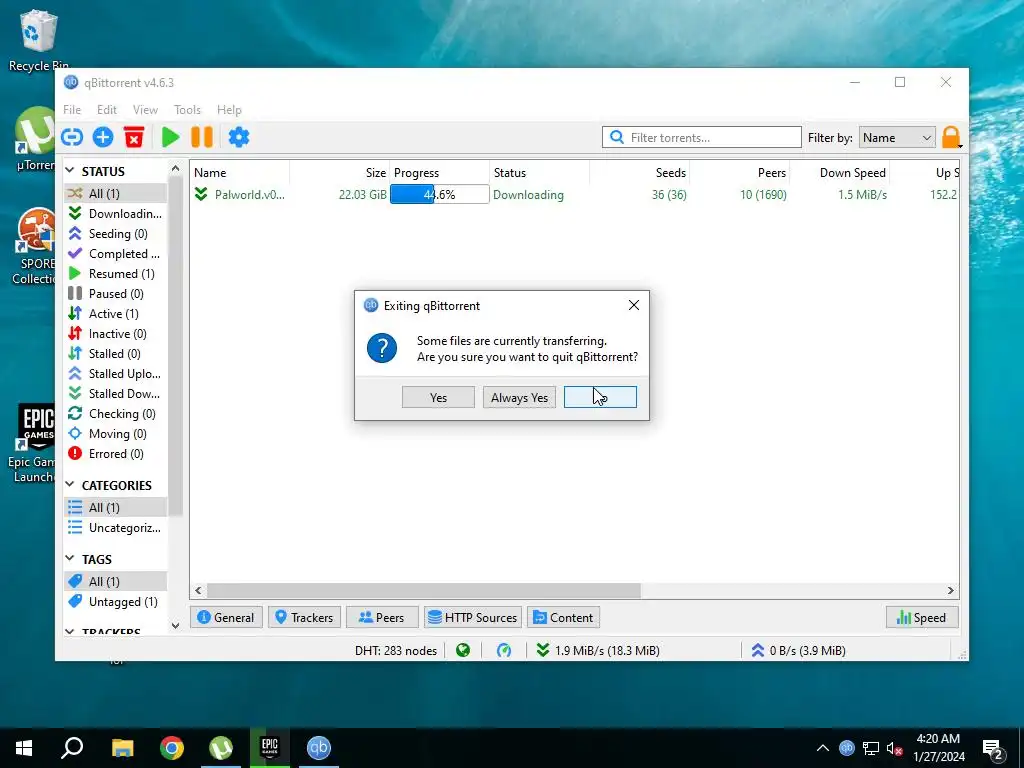Open the Edit menu
This screenshot has width=1024, height=768.
point(106,110)
